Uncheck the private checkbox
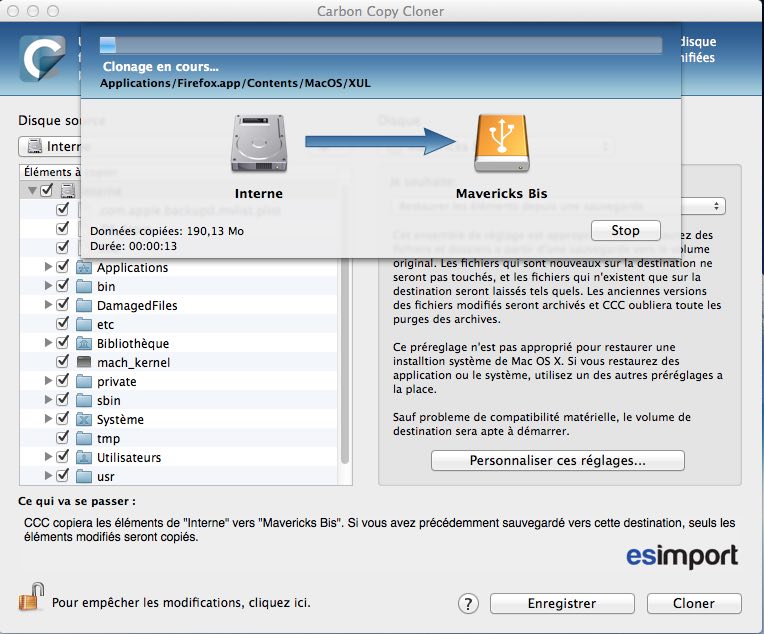The width and height of the screenshot is (764, 634). point(62,381)
